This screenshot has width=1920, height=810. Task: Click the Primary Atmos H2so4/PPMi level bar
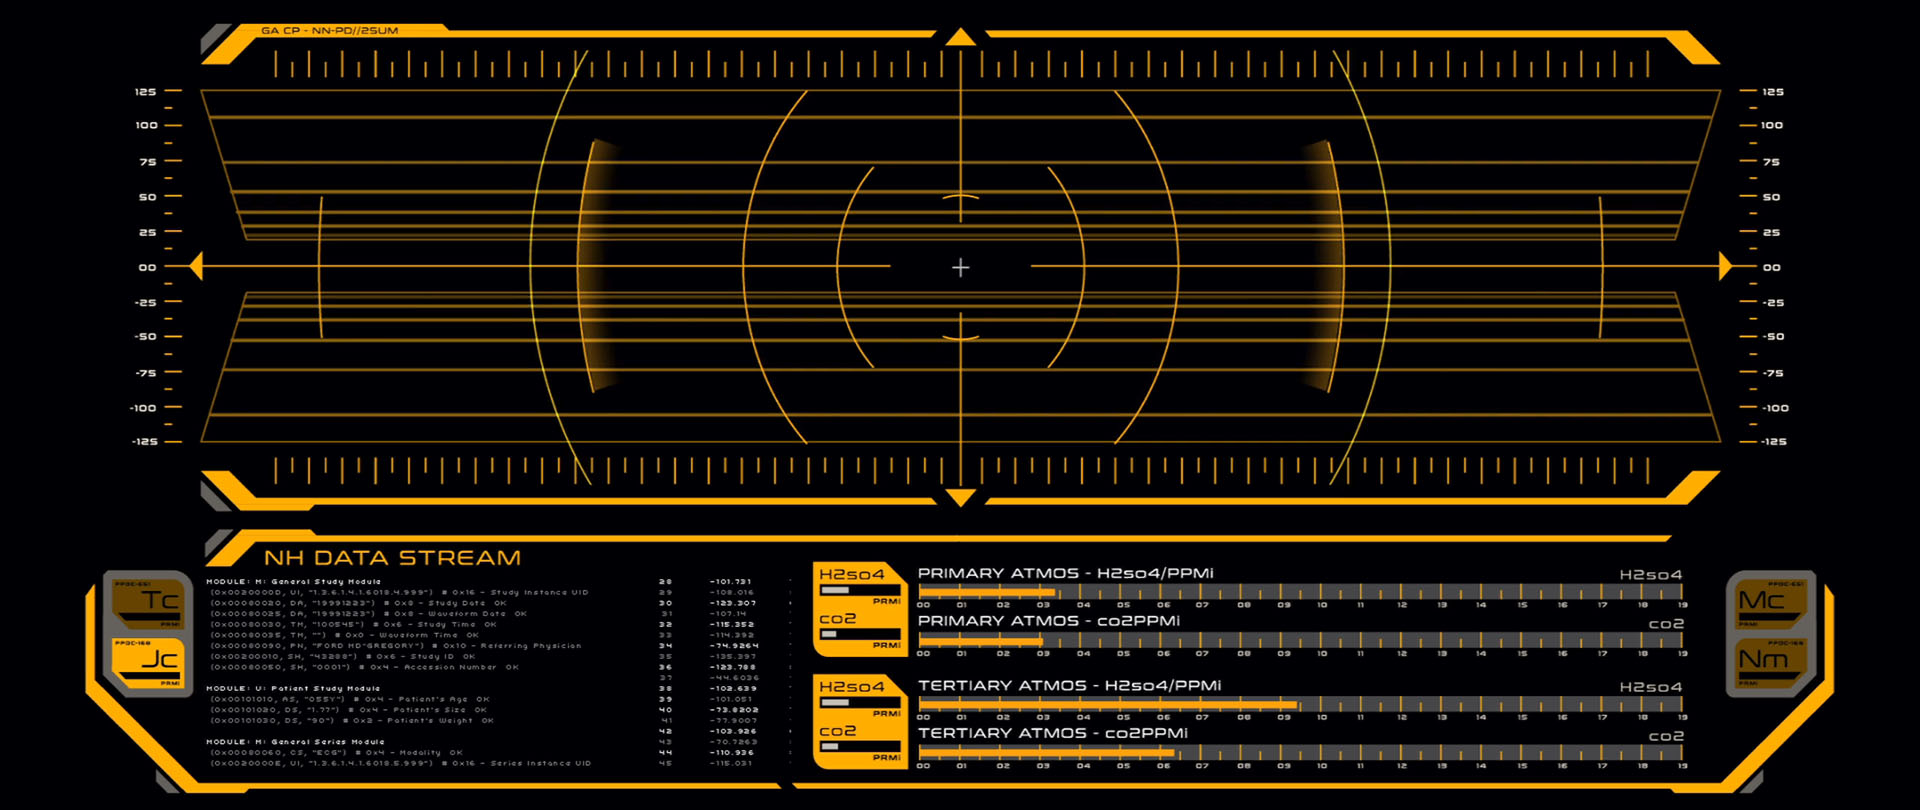tap(1300, 592)
